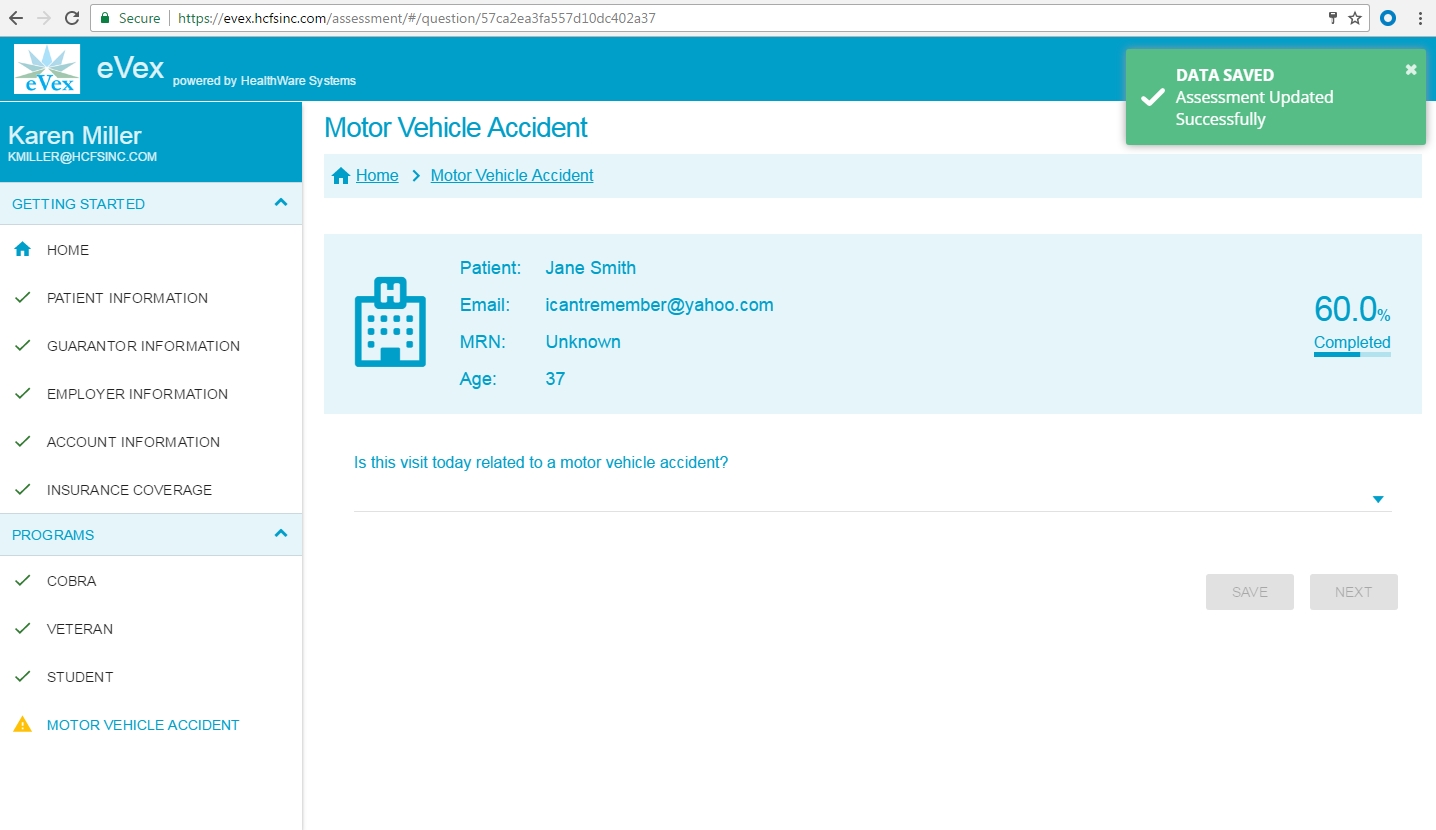Image resolution: width=1436 pixels, height=830 pixels.
Task: Dismiss the Data Saved notification
Action: [x=1411, y=69]
